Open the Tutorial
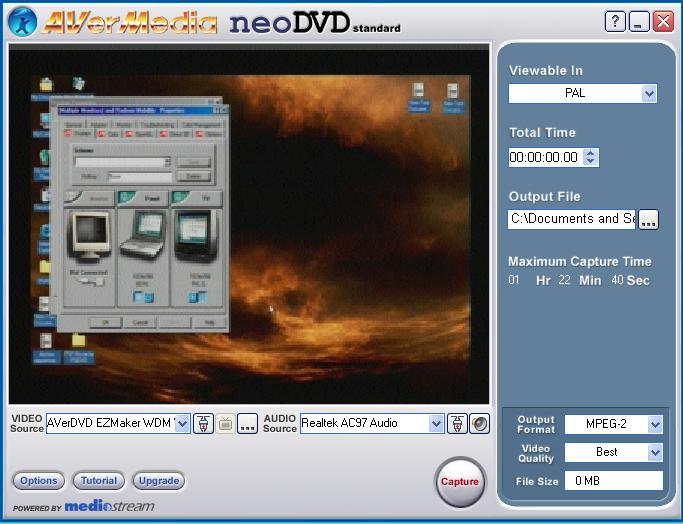Screen dimensions: 683x524 (98, 481)
